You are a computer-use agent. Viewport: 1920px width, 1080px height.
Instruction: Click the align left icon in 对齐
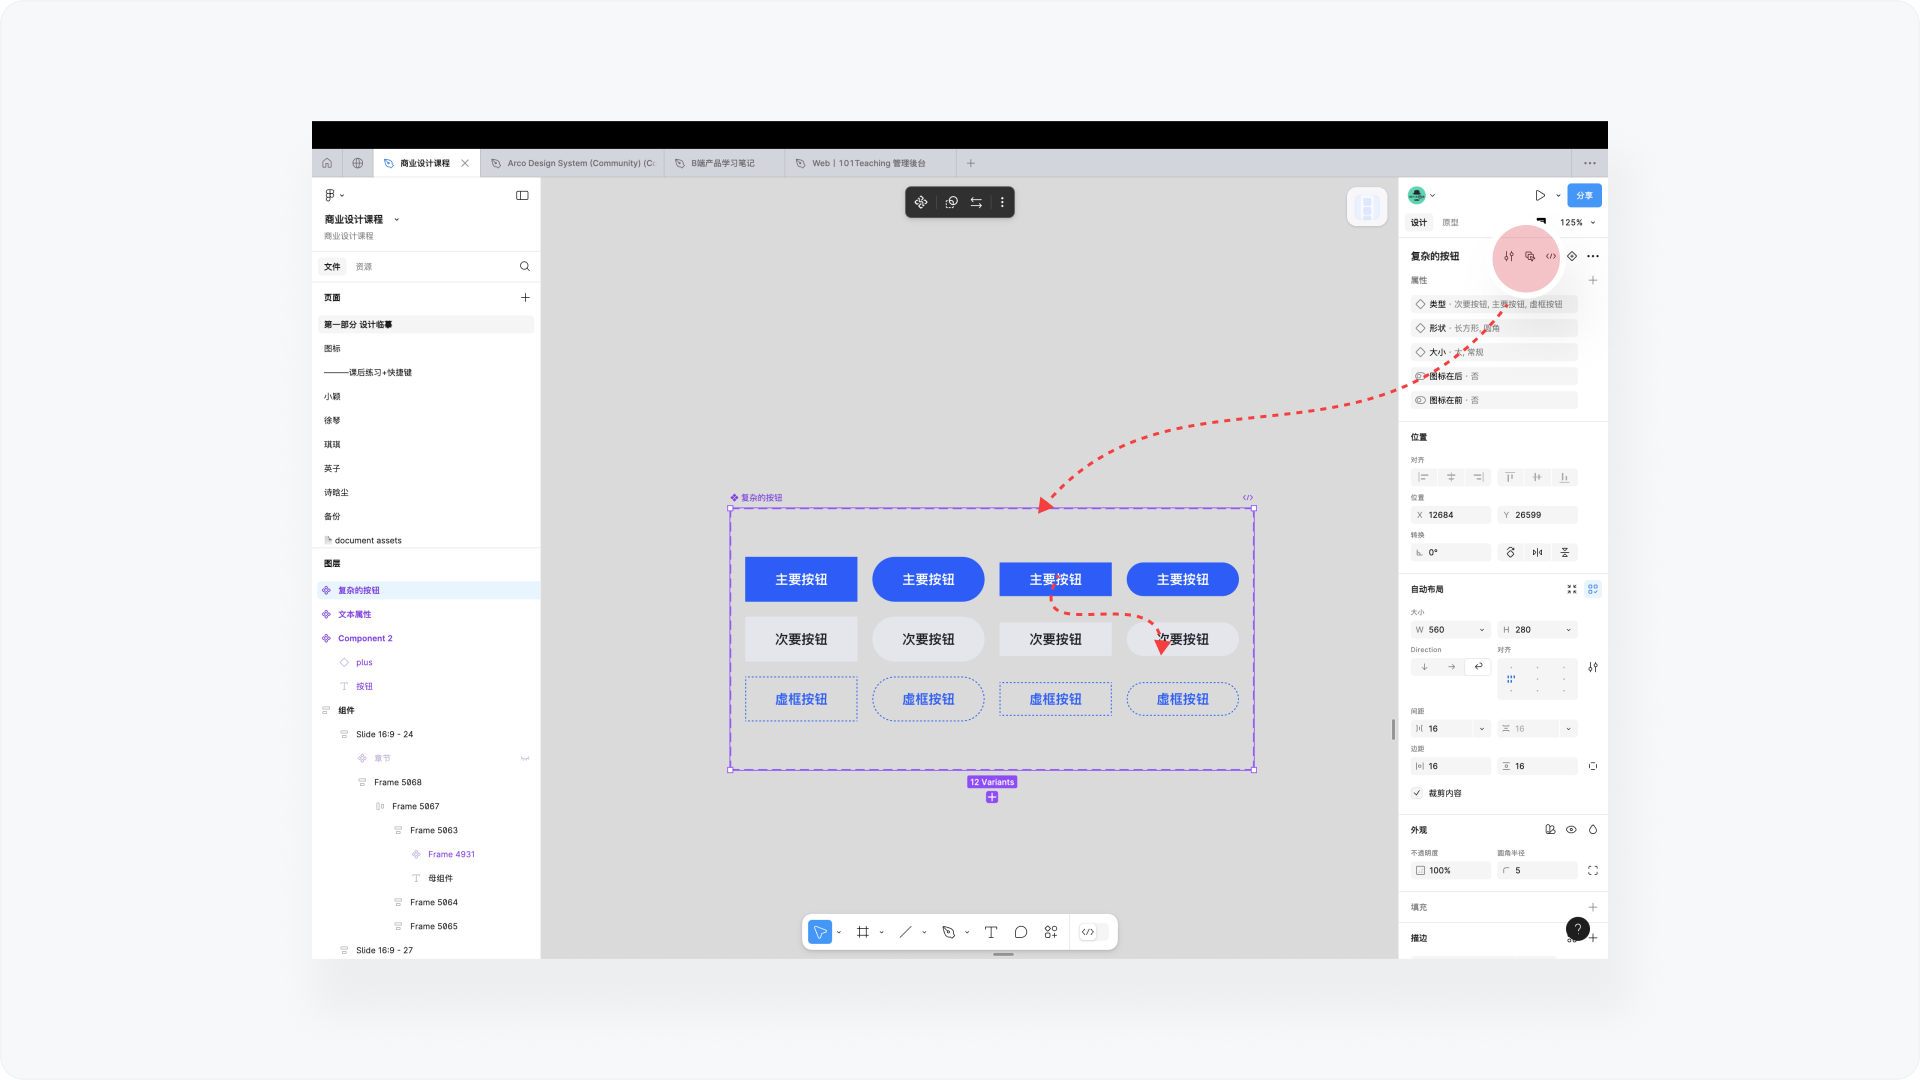(1424, 477)
